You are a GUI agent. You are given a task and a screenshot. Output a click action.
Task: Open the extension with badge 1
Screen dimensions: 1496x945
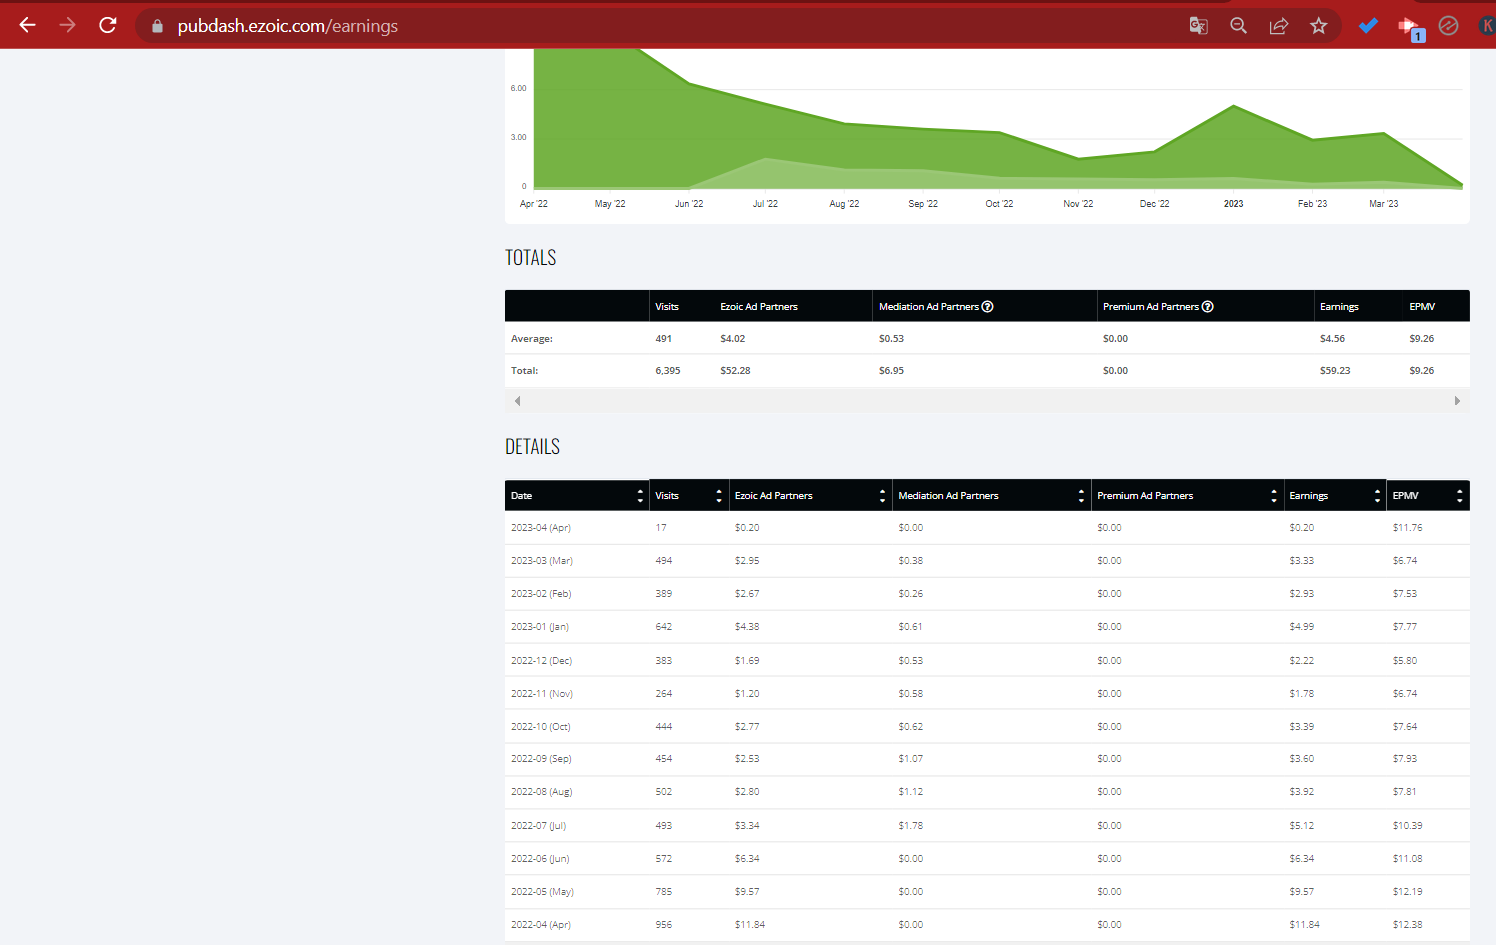pyautogui.click(x=1410, y=27)
